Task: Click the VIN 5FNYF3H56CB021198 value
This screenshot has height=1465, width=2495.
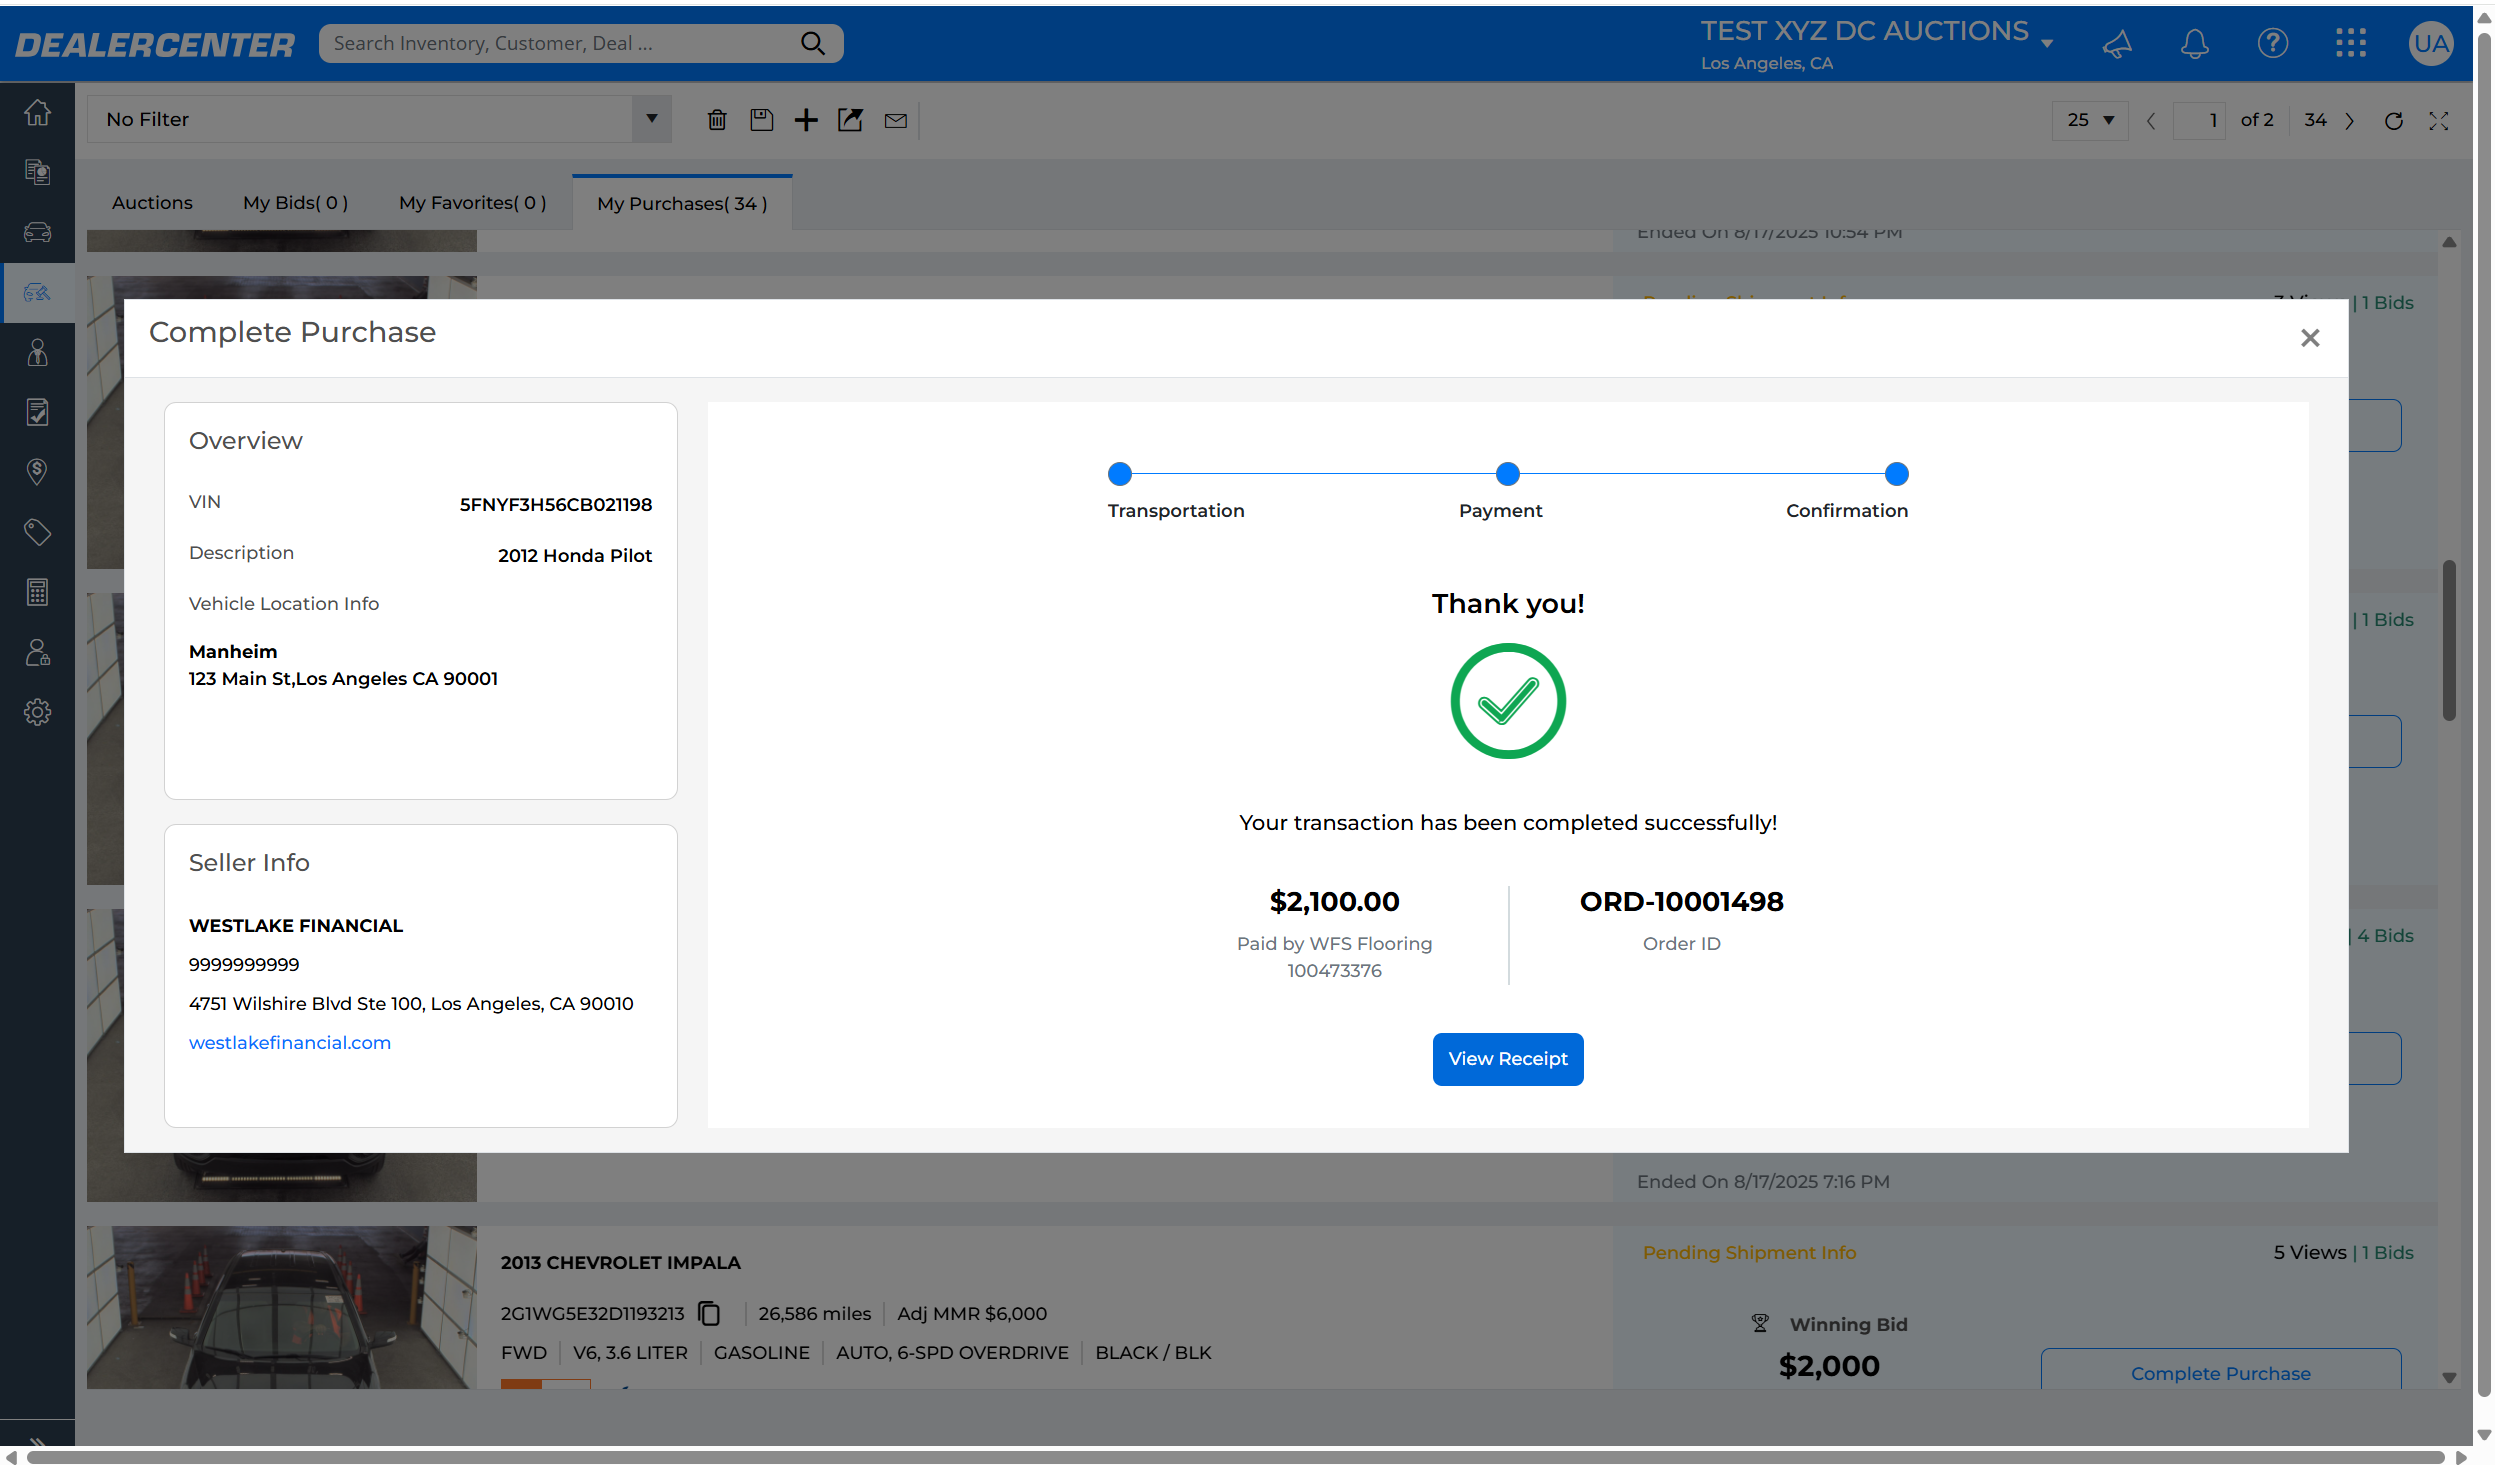Action: (x=556, y=504)
